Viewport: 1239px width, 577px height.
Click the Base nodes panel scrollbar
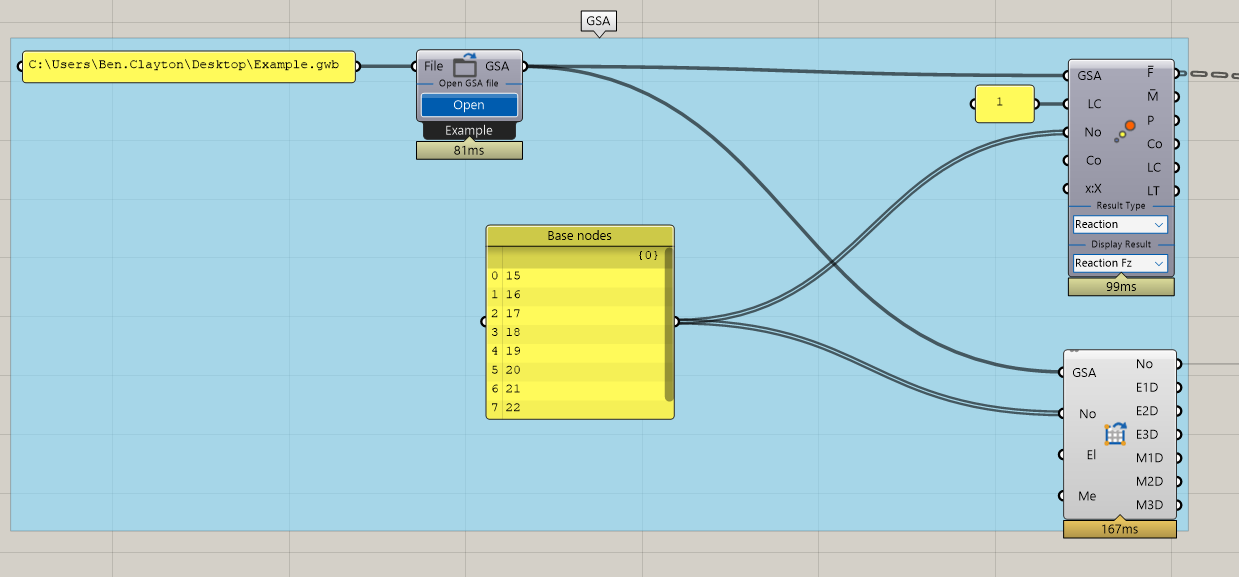click(669, 324)
